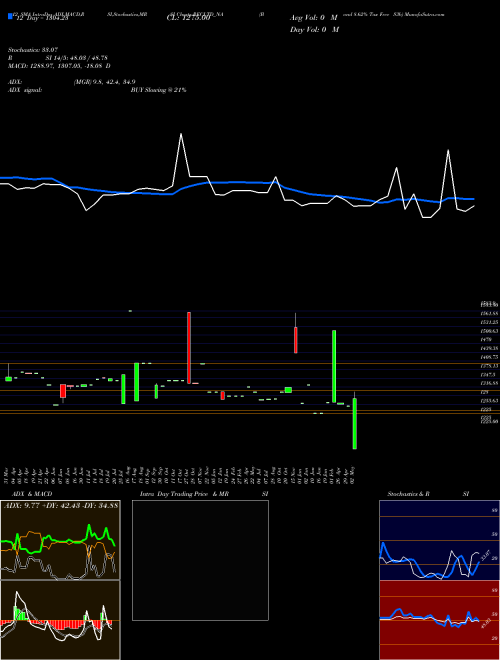Click the price axis label 1479

(x=486, y=339)
